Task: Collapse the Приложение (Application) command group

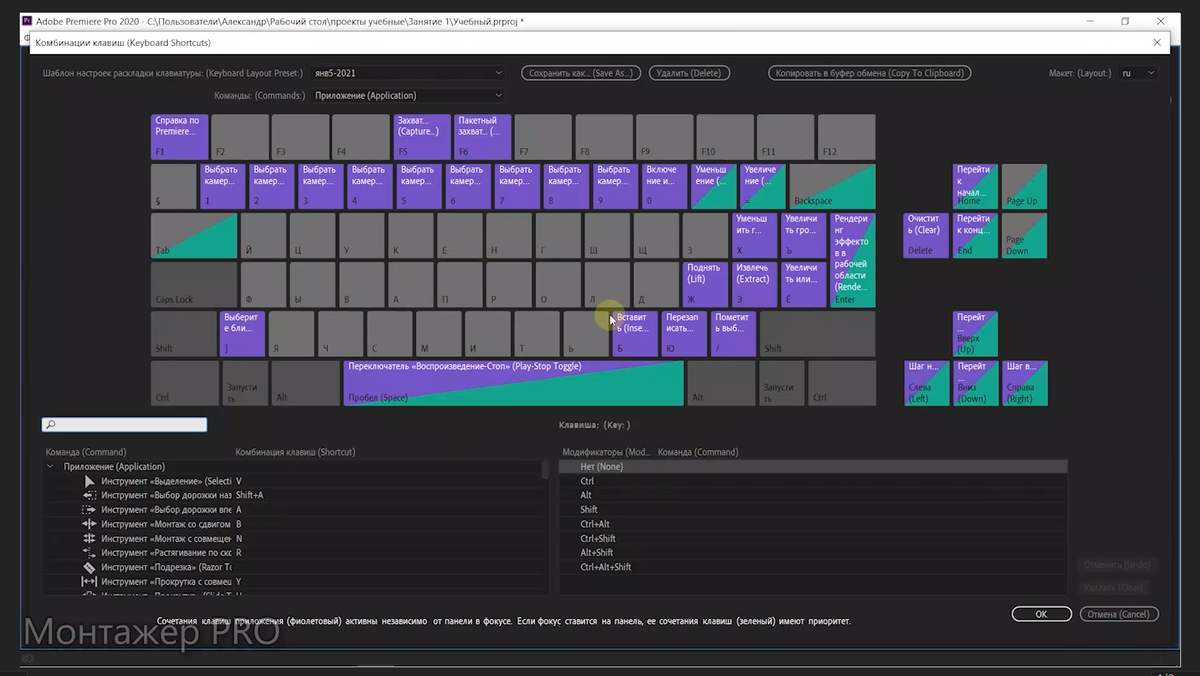Action: 50,467
